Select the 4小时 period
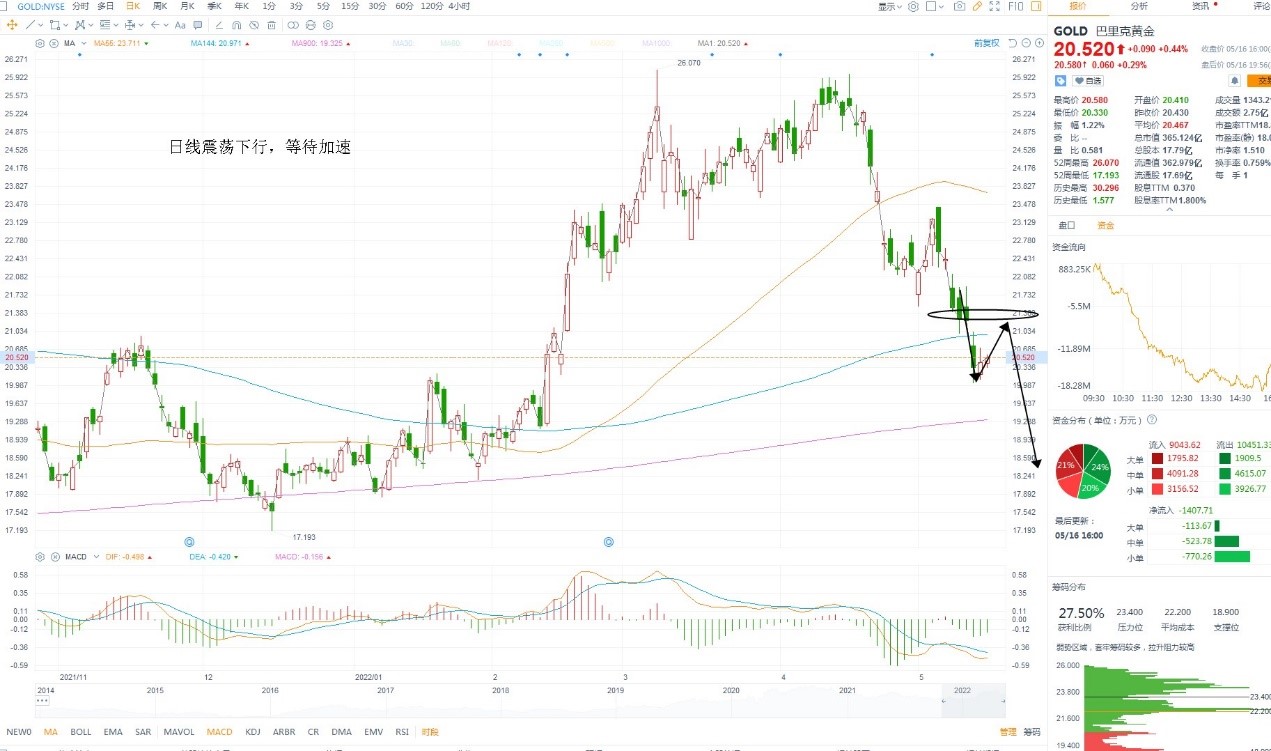 pos(460,6)
